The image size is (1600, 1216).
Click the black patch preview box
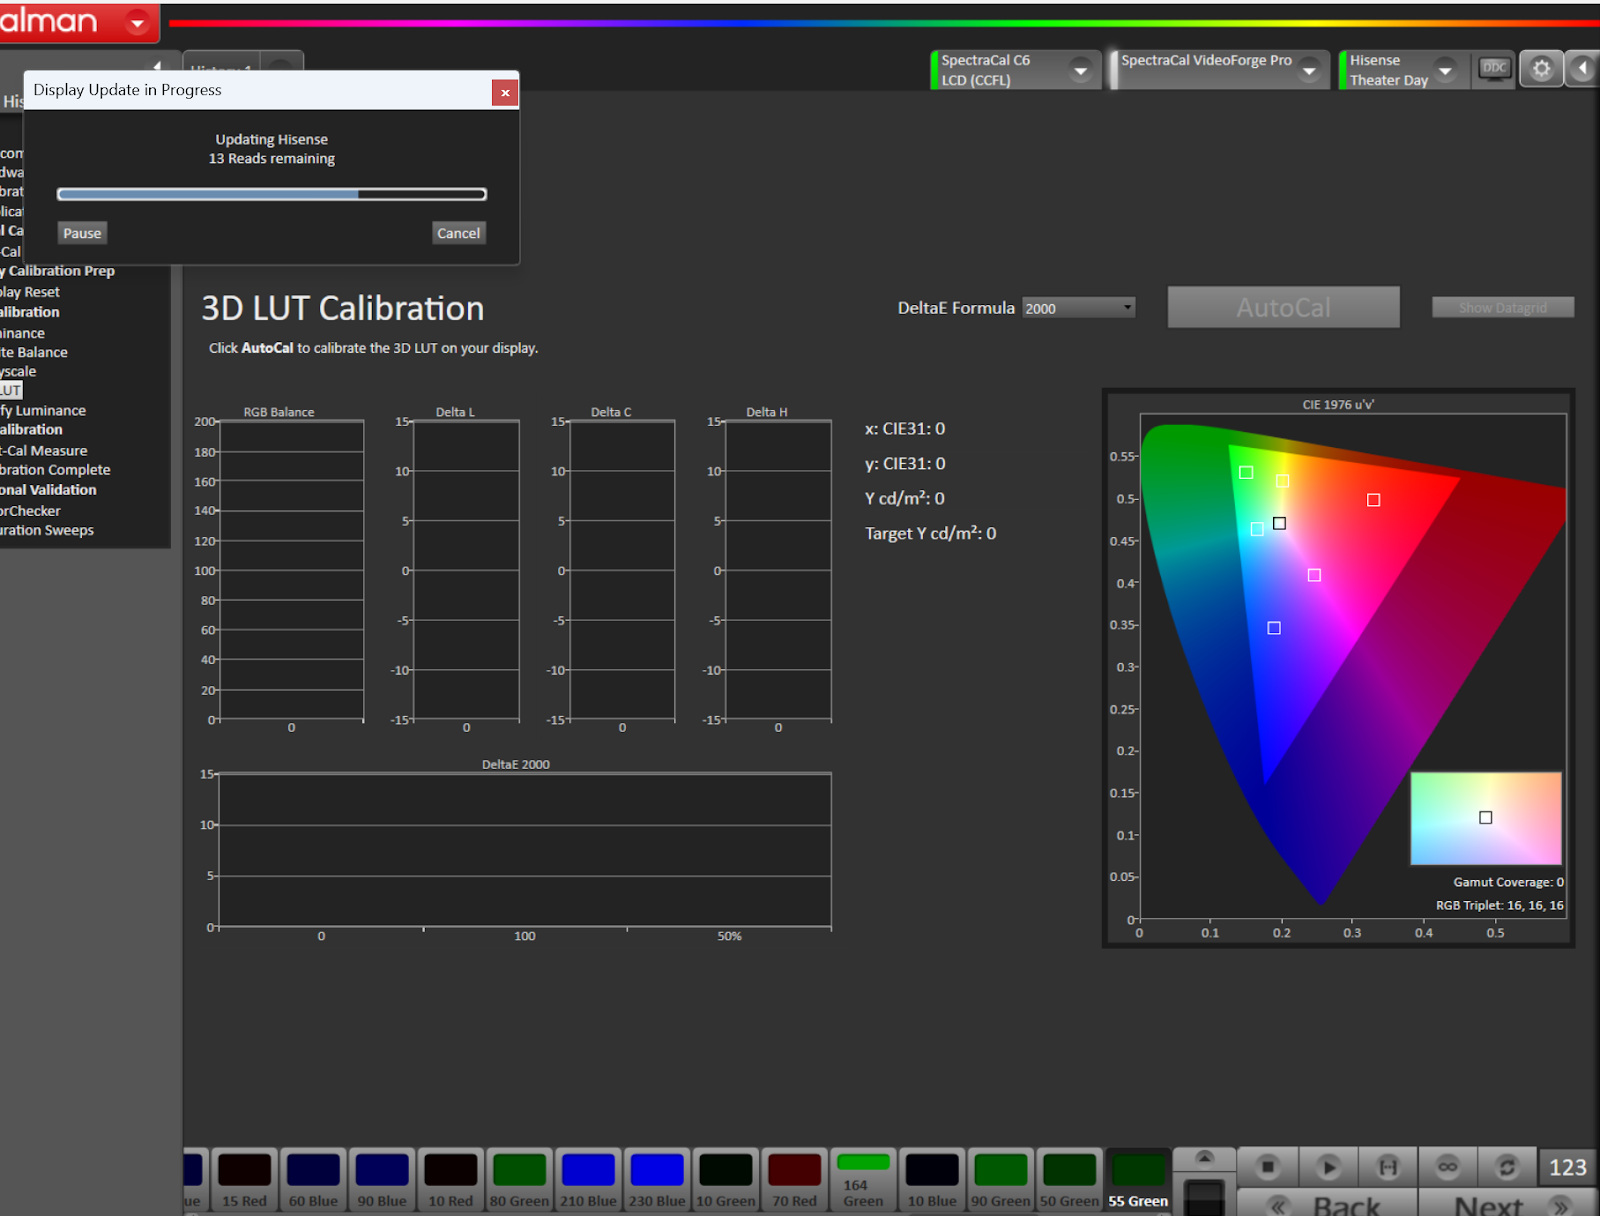(1204, 1196)
